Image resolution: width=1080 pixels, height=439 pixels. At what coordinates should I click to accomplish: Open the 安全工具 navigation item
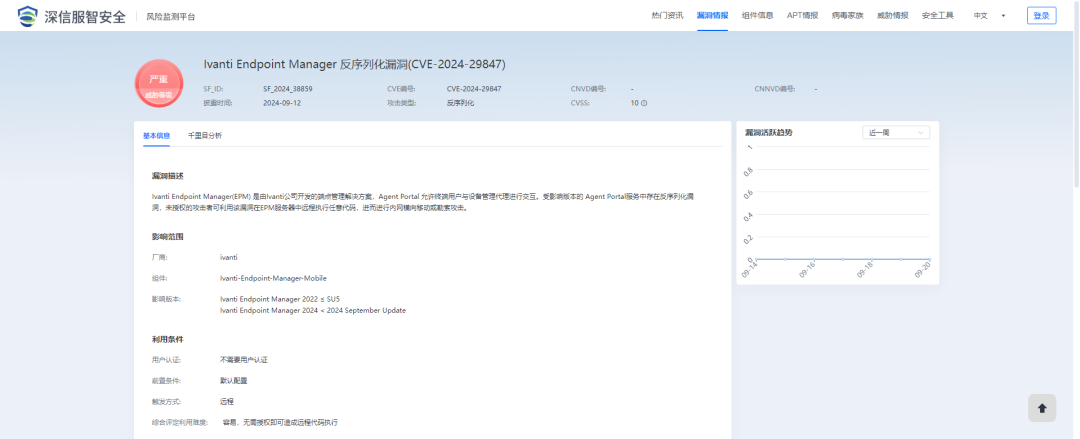tap(937, 16)
